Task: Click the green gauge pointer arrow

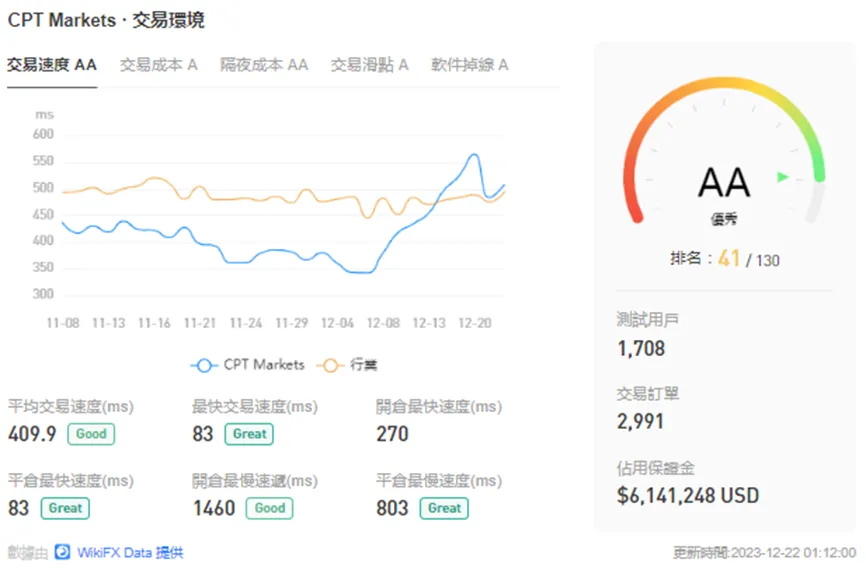Action: point(783,177)
